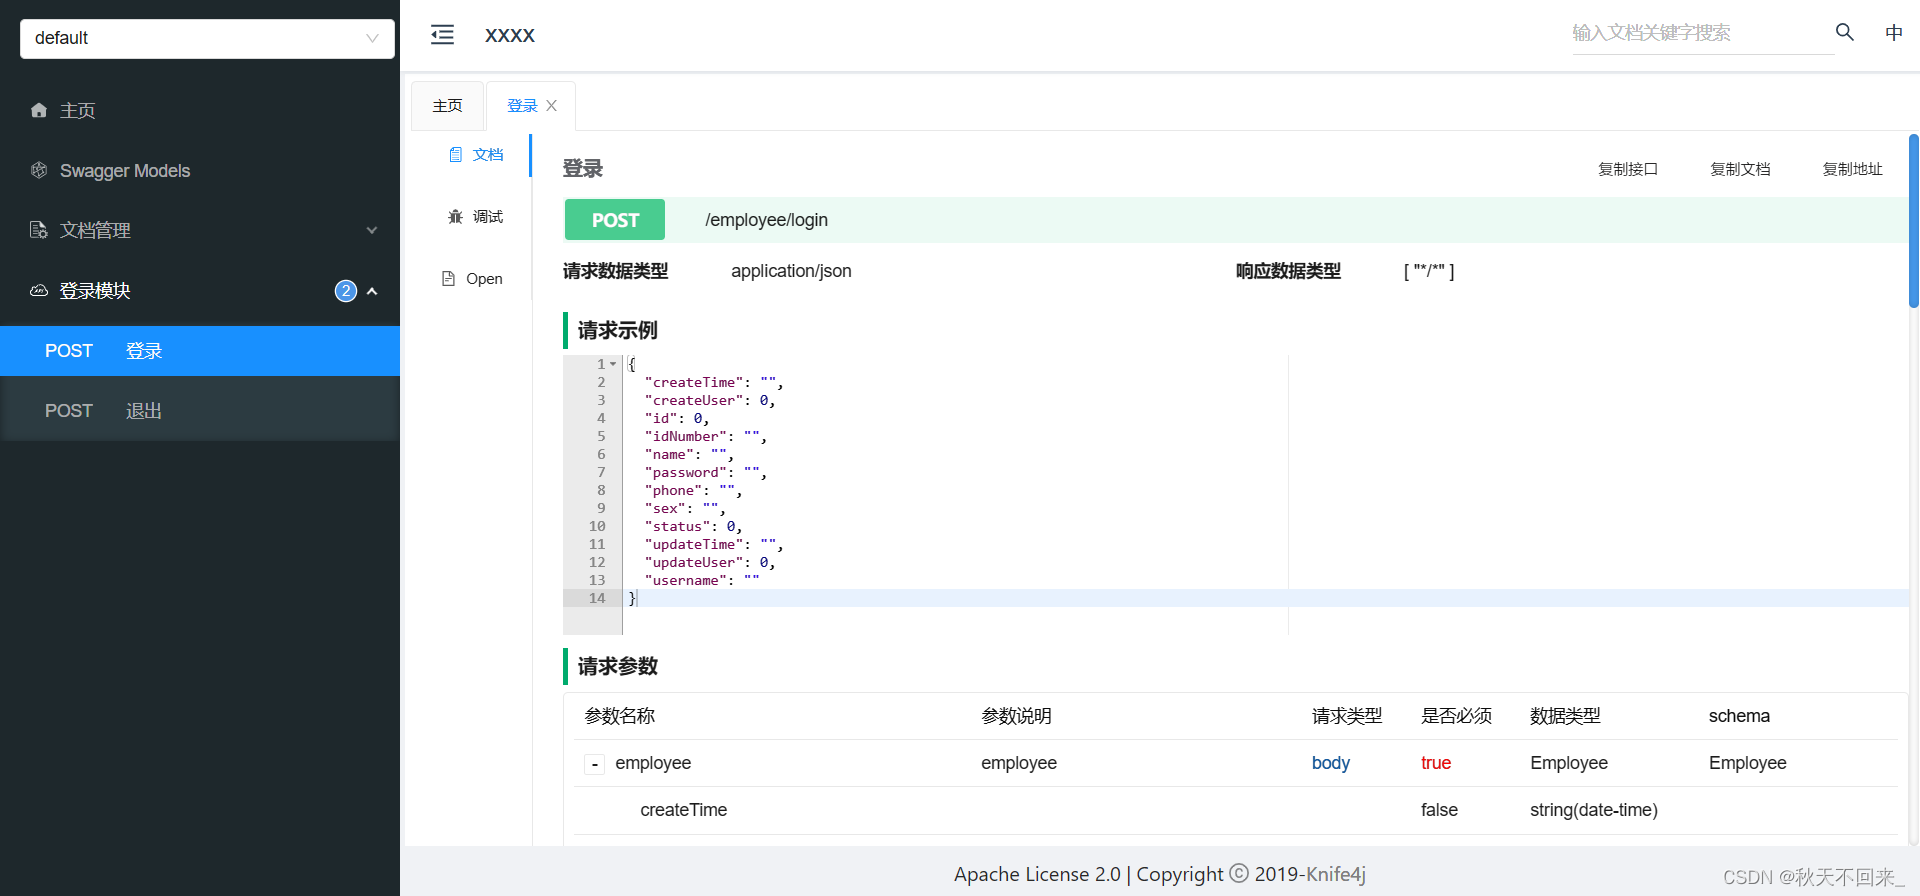Image resolution: width=1920 pixels, height=896 pixels.
Task: Click the search magnifier icon
Action: (x=1845, y=32)
